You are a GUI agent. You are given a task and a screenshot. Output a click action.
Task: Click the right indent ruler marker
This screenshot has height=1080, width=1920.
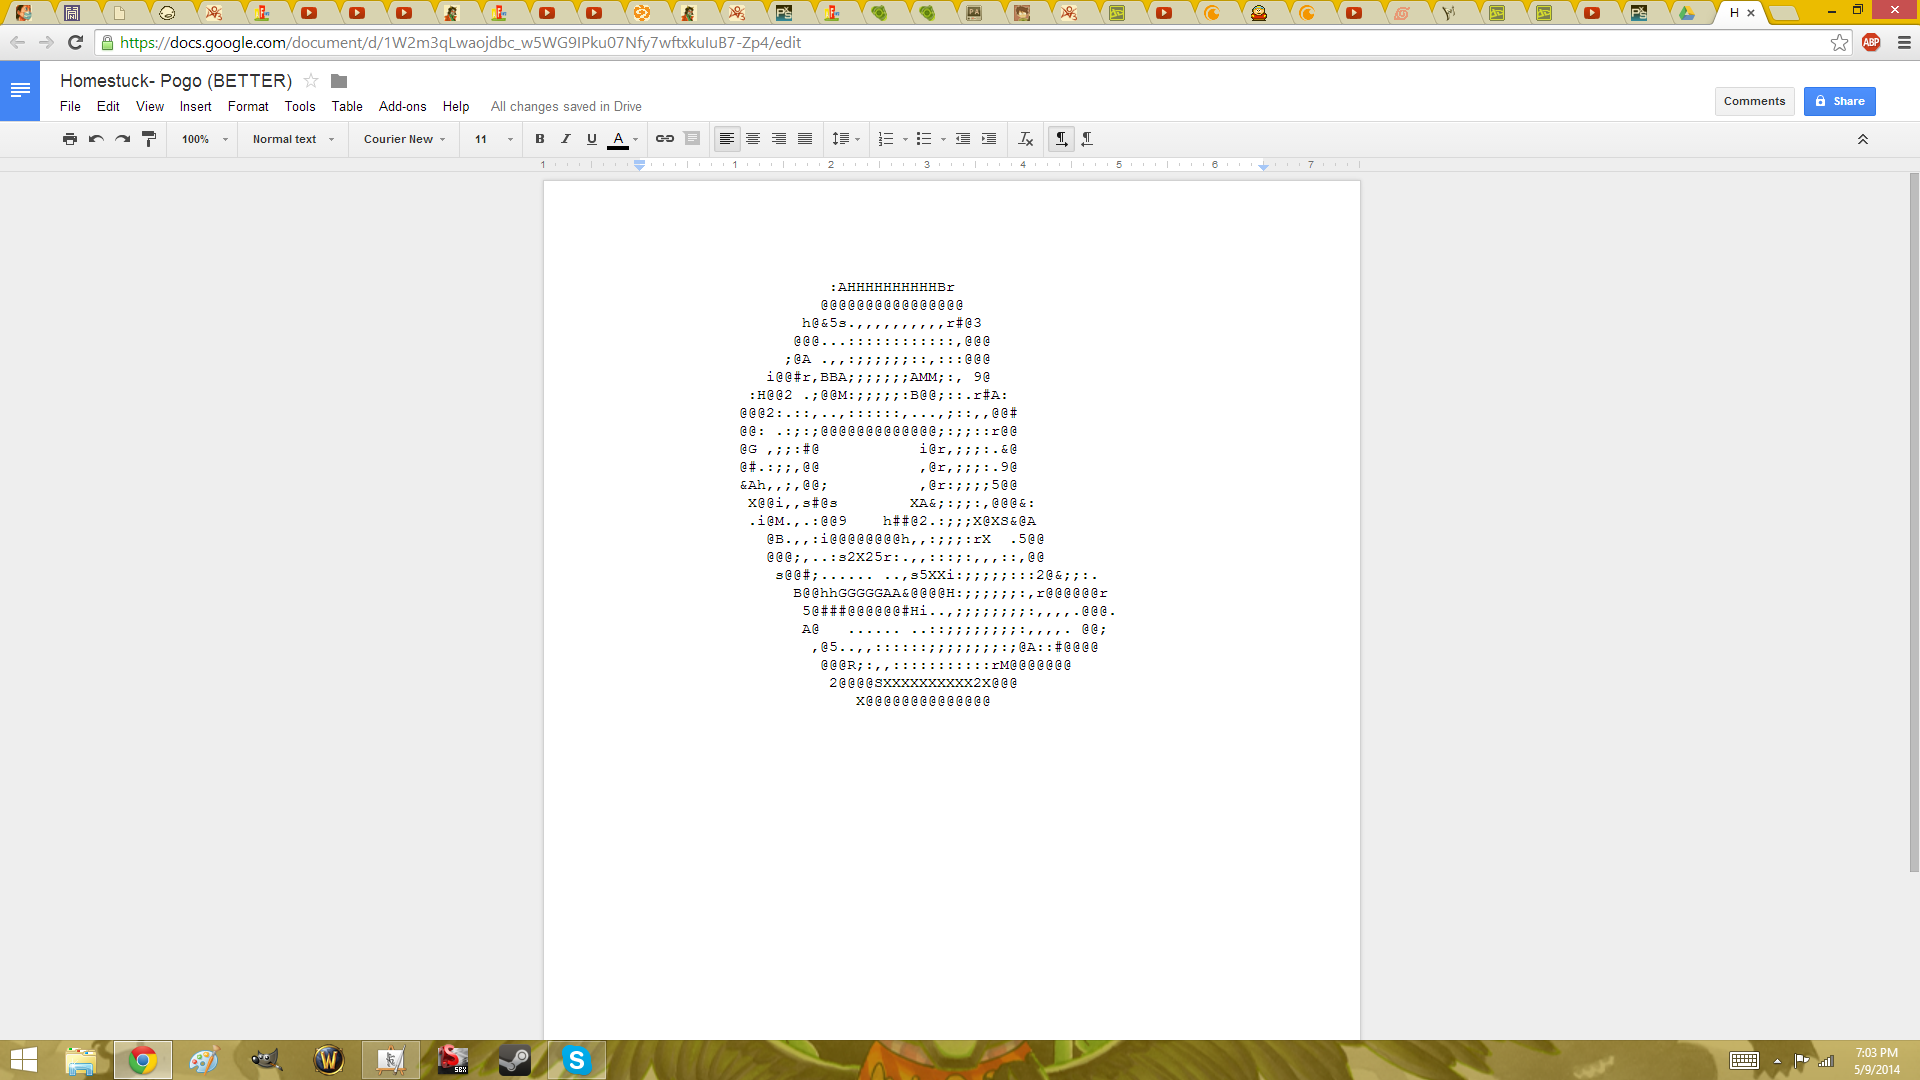[x=1263, y=166]
